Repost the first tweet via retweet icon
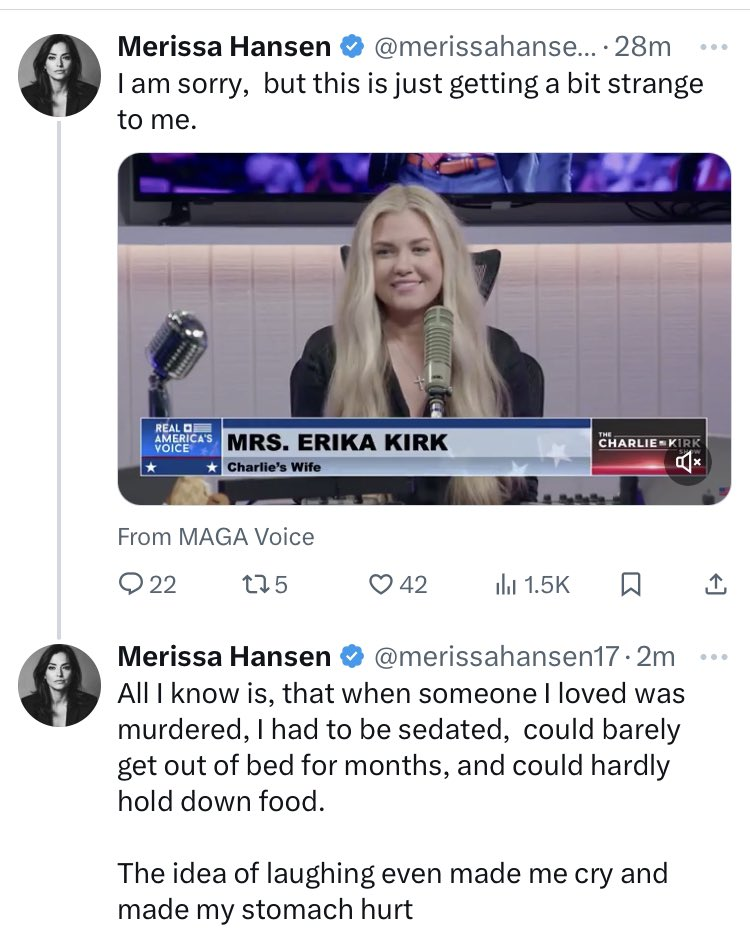 click(x=258, y=585)
